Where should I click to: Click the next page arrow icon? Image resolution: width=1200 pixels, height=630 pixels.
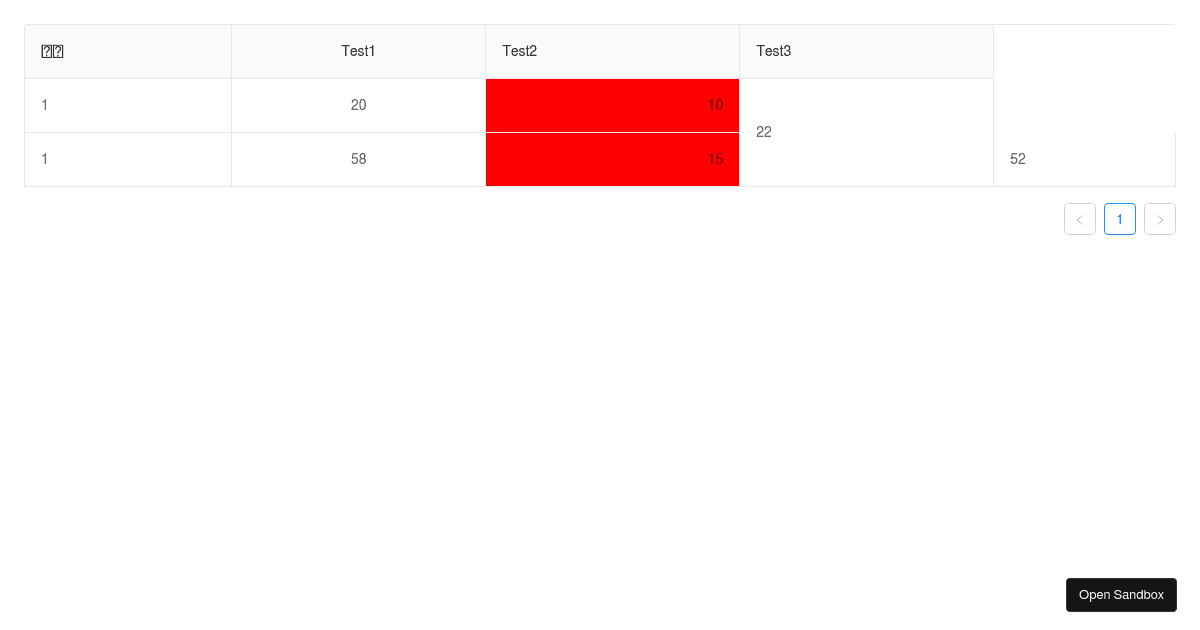(1160, 219)
